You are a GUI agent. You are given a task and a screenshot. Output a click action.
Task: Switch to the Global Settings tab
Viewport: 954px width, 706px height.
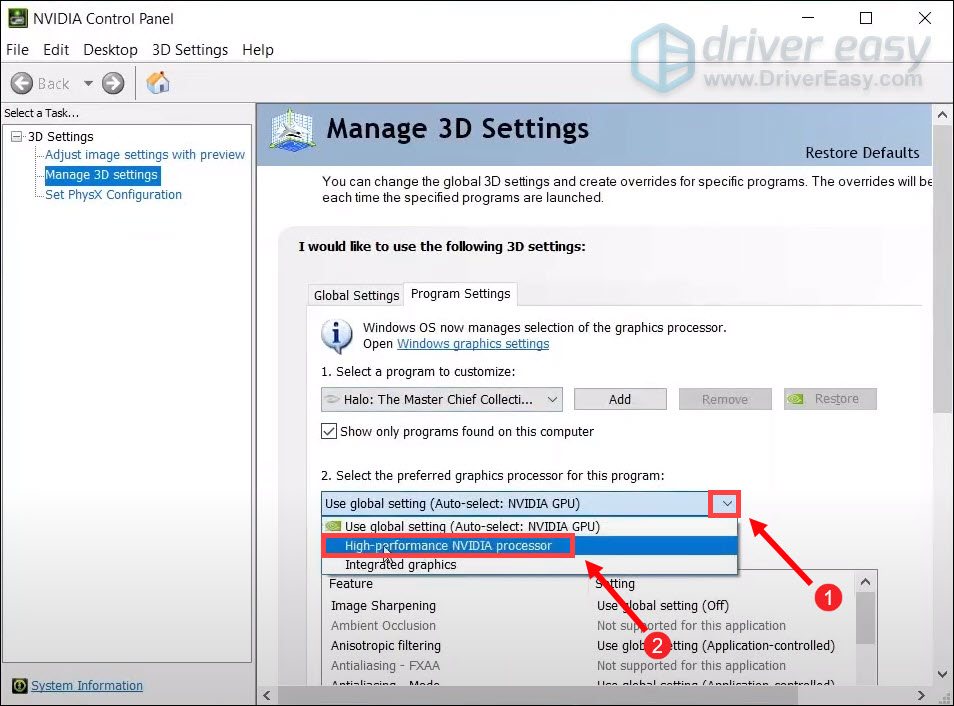point(356,295)
